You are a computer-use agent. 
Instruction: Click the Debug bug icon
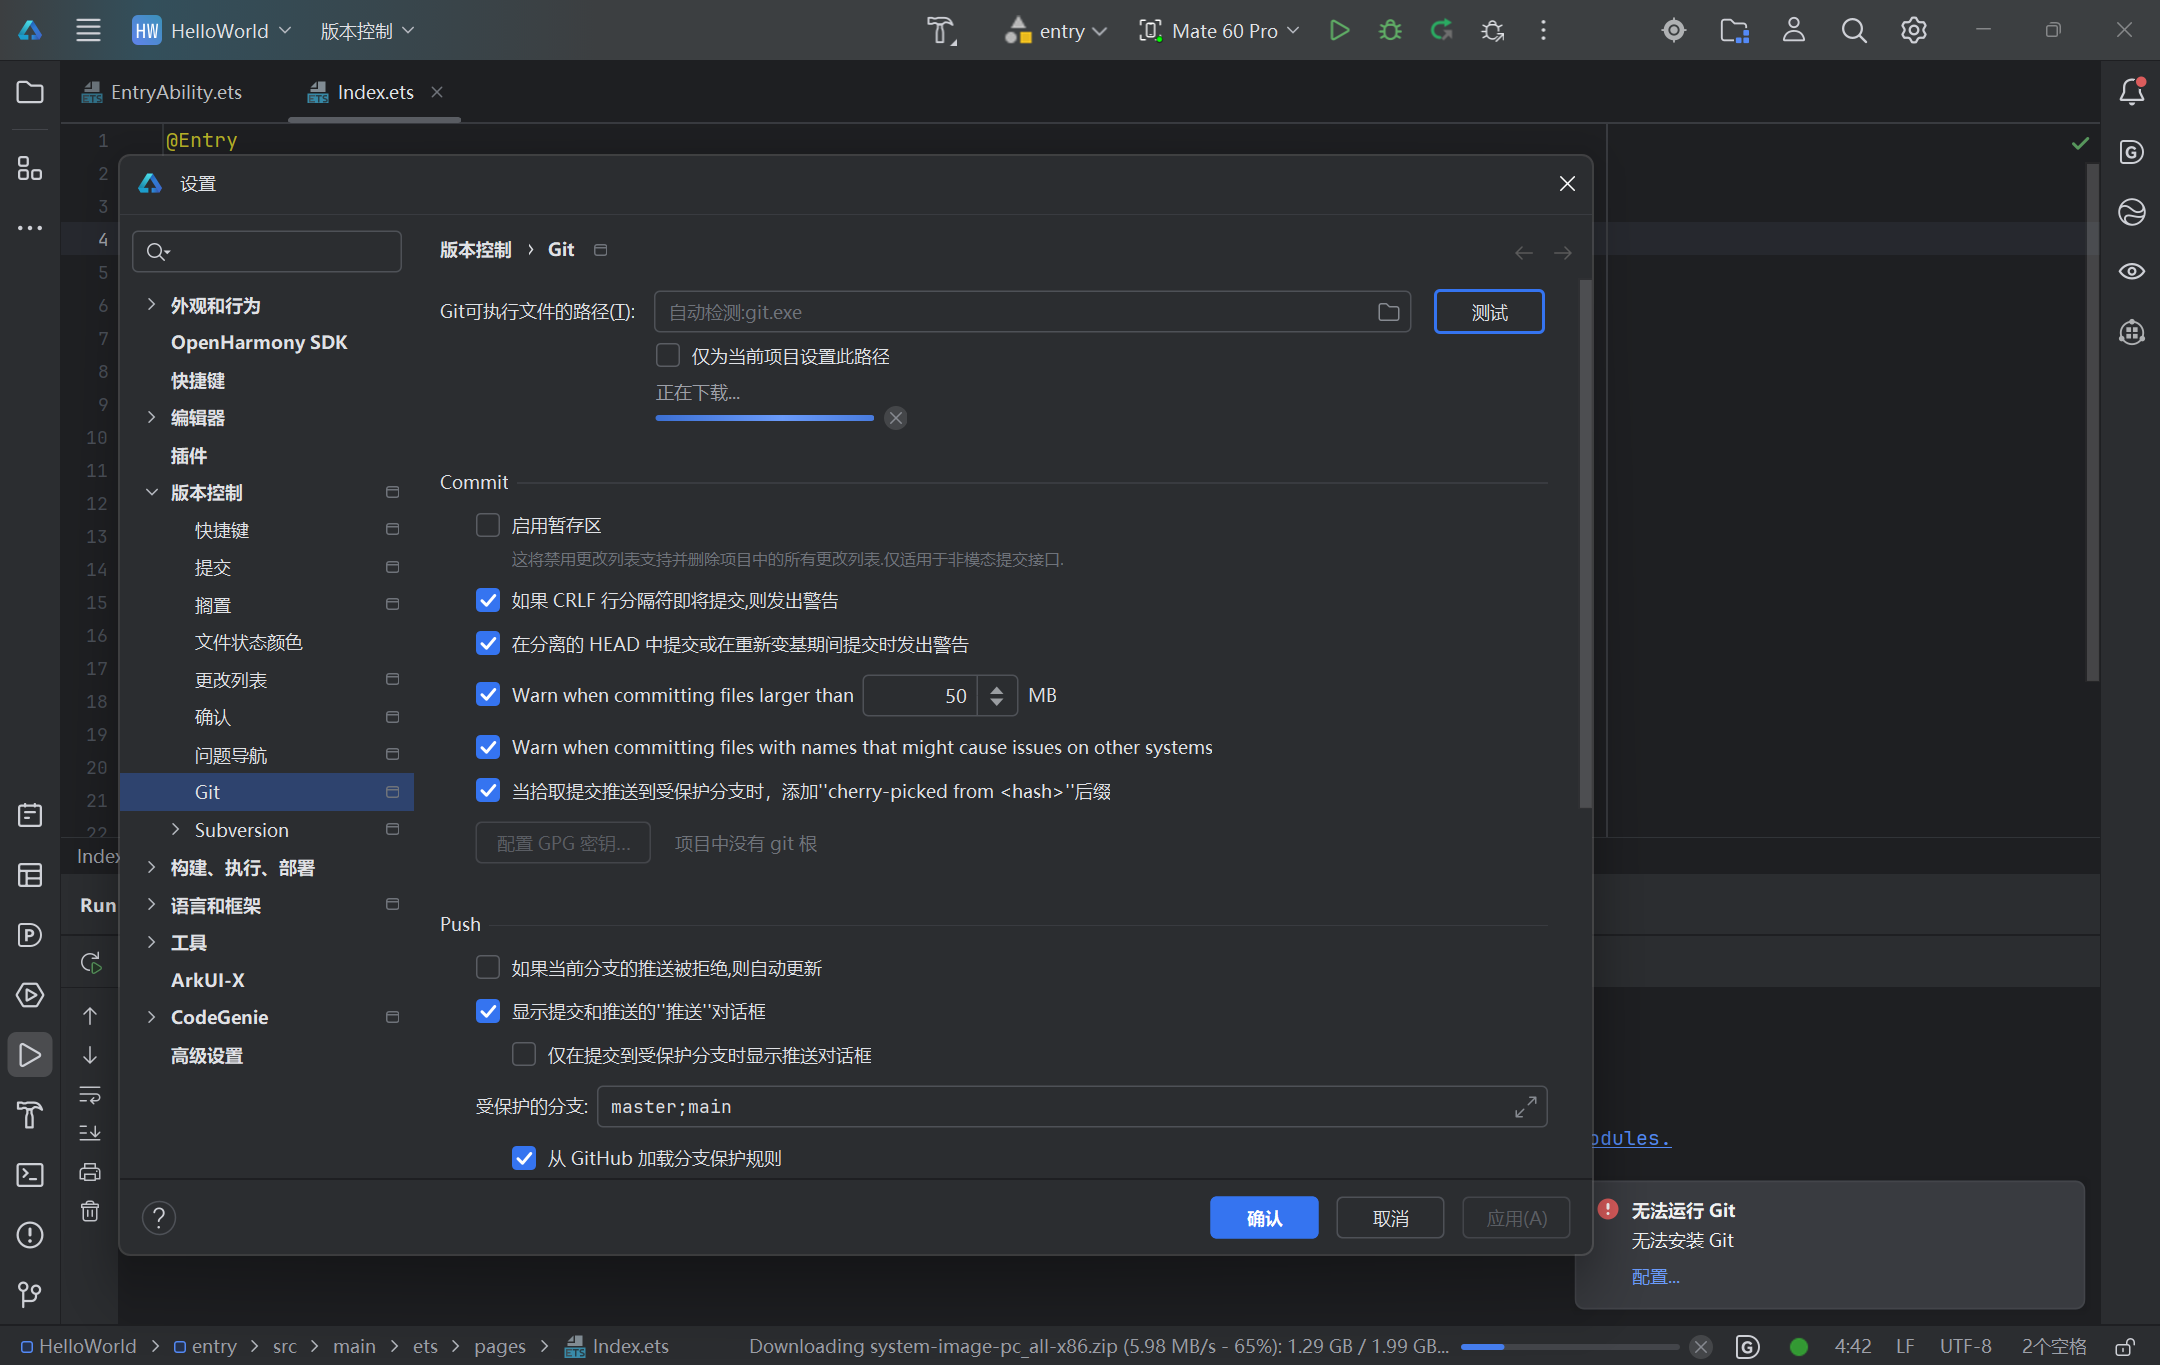1390,30
